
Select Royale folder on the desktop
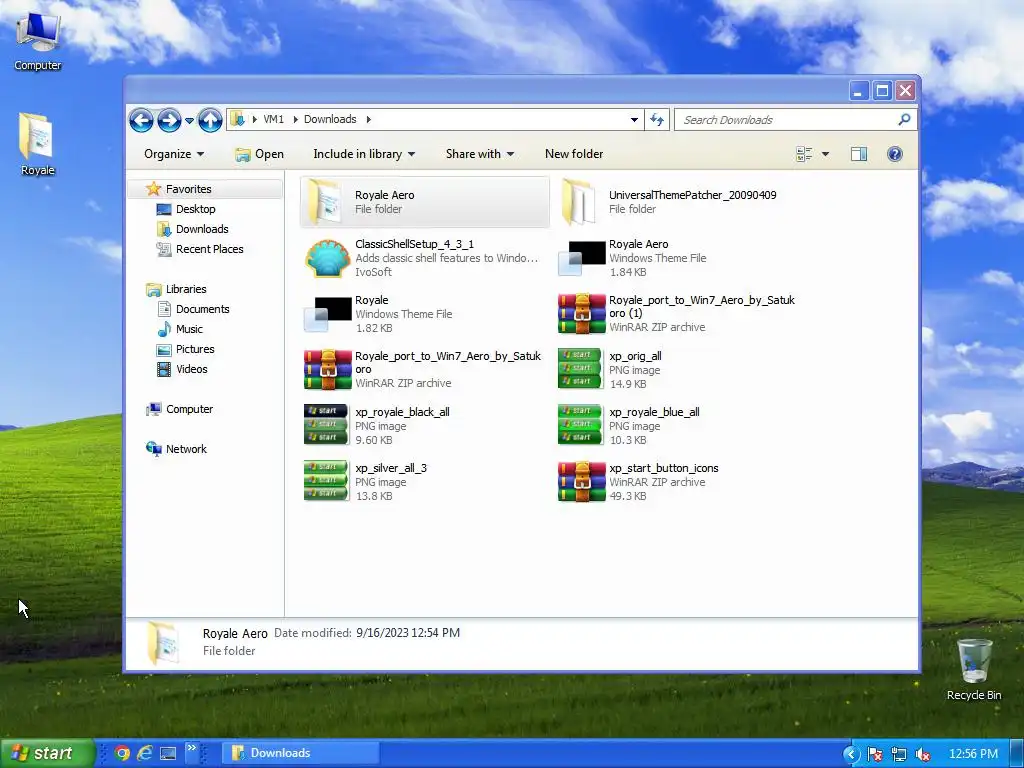coord(37,144)
